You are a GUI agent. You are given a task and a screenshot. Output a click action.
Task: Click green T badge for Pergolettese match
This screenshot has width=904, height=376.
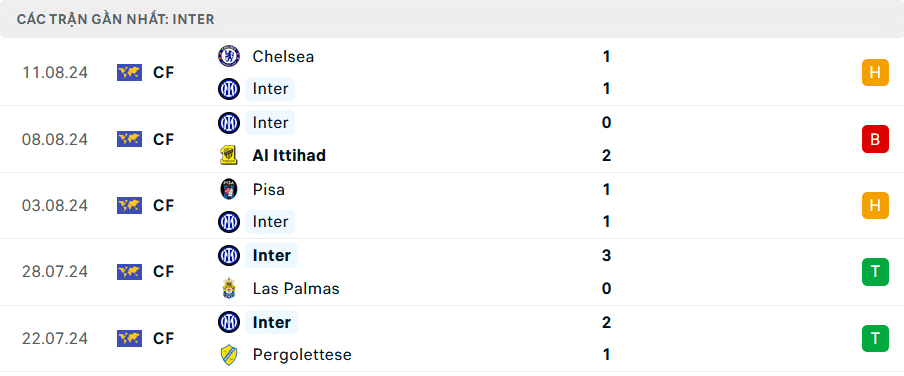875,339
